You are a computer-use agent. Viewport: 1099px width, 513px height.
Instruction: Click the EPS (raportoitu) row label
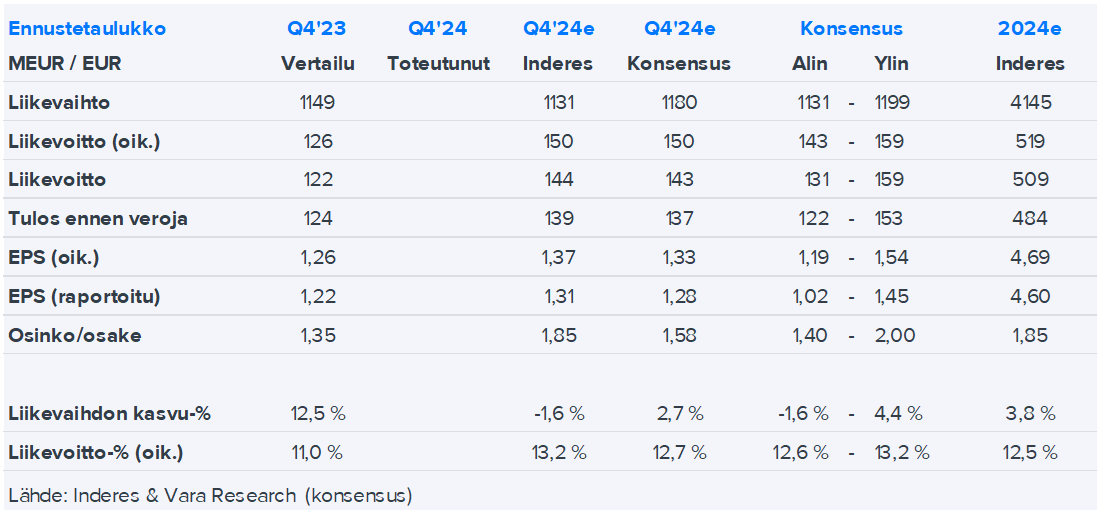pyautogui.click(x=84, y=296)
